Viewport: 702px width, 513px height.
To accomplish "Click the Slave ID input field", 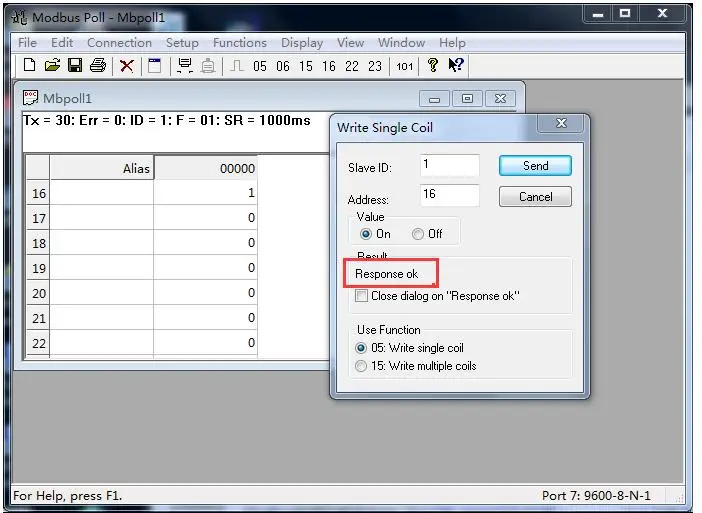I will pyautogui.click(x=450, y=165).
